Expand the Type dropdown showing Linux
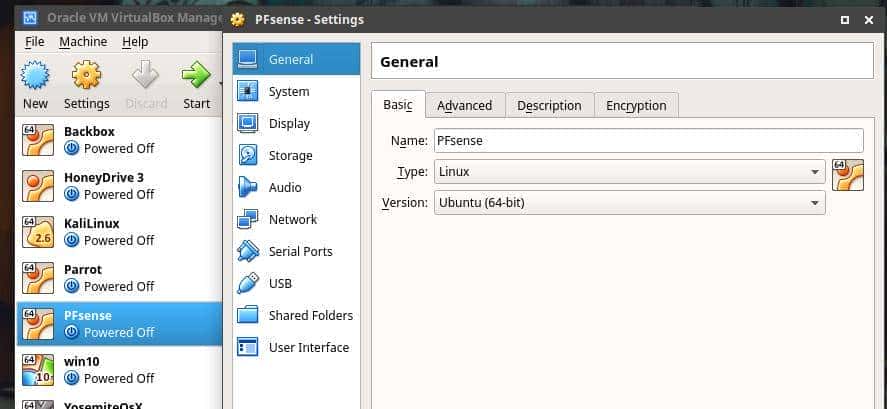887x409 pixels. tap(629, 172)
